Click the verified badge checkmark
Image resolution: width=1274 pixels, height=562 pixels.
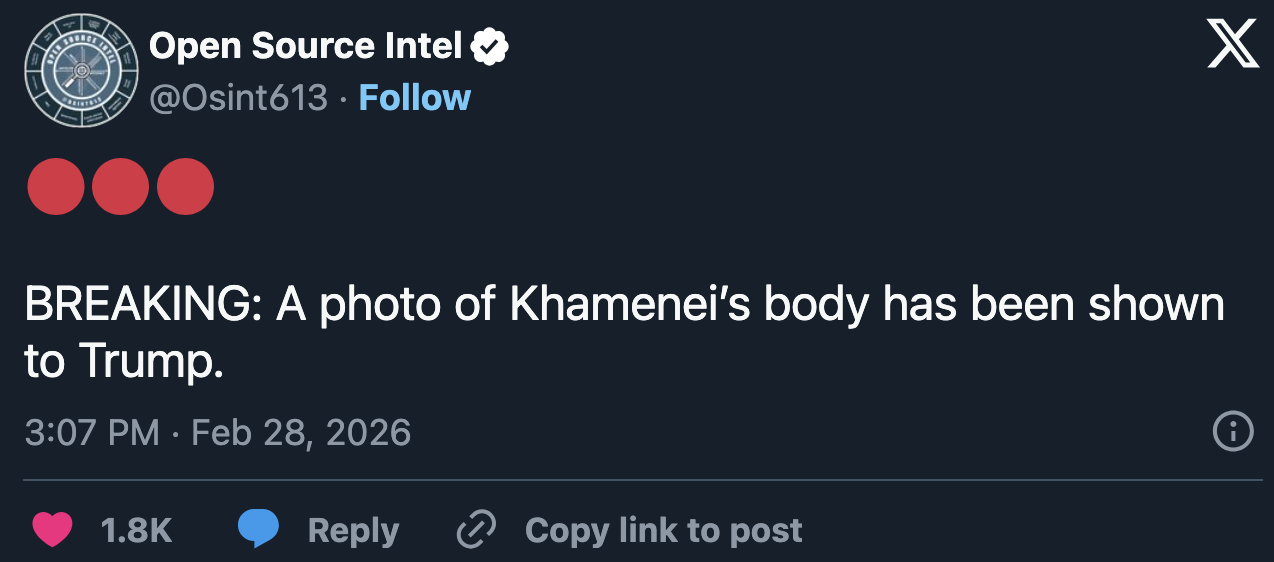(490, 46)
